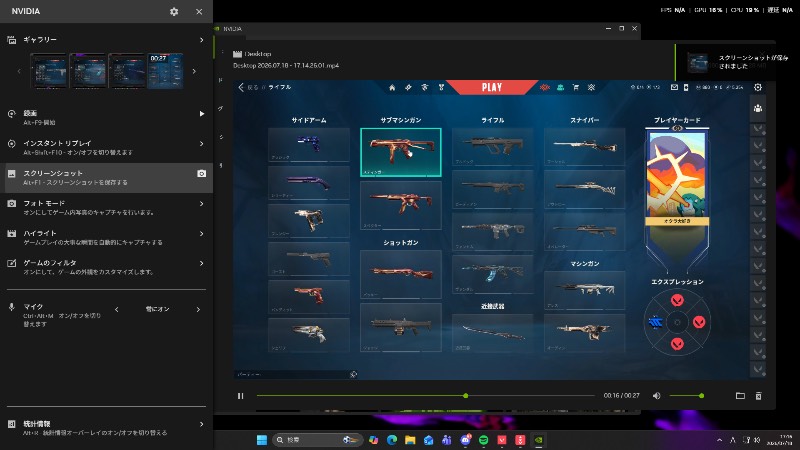Click the ギャラリー gallery icon

pyautogui.click(x=11, y=40)
